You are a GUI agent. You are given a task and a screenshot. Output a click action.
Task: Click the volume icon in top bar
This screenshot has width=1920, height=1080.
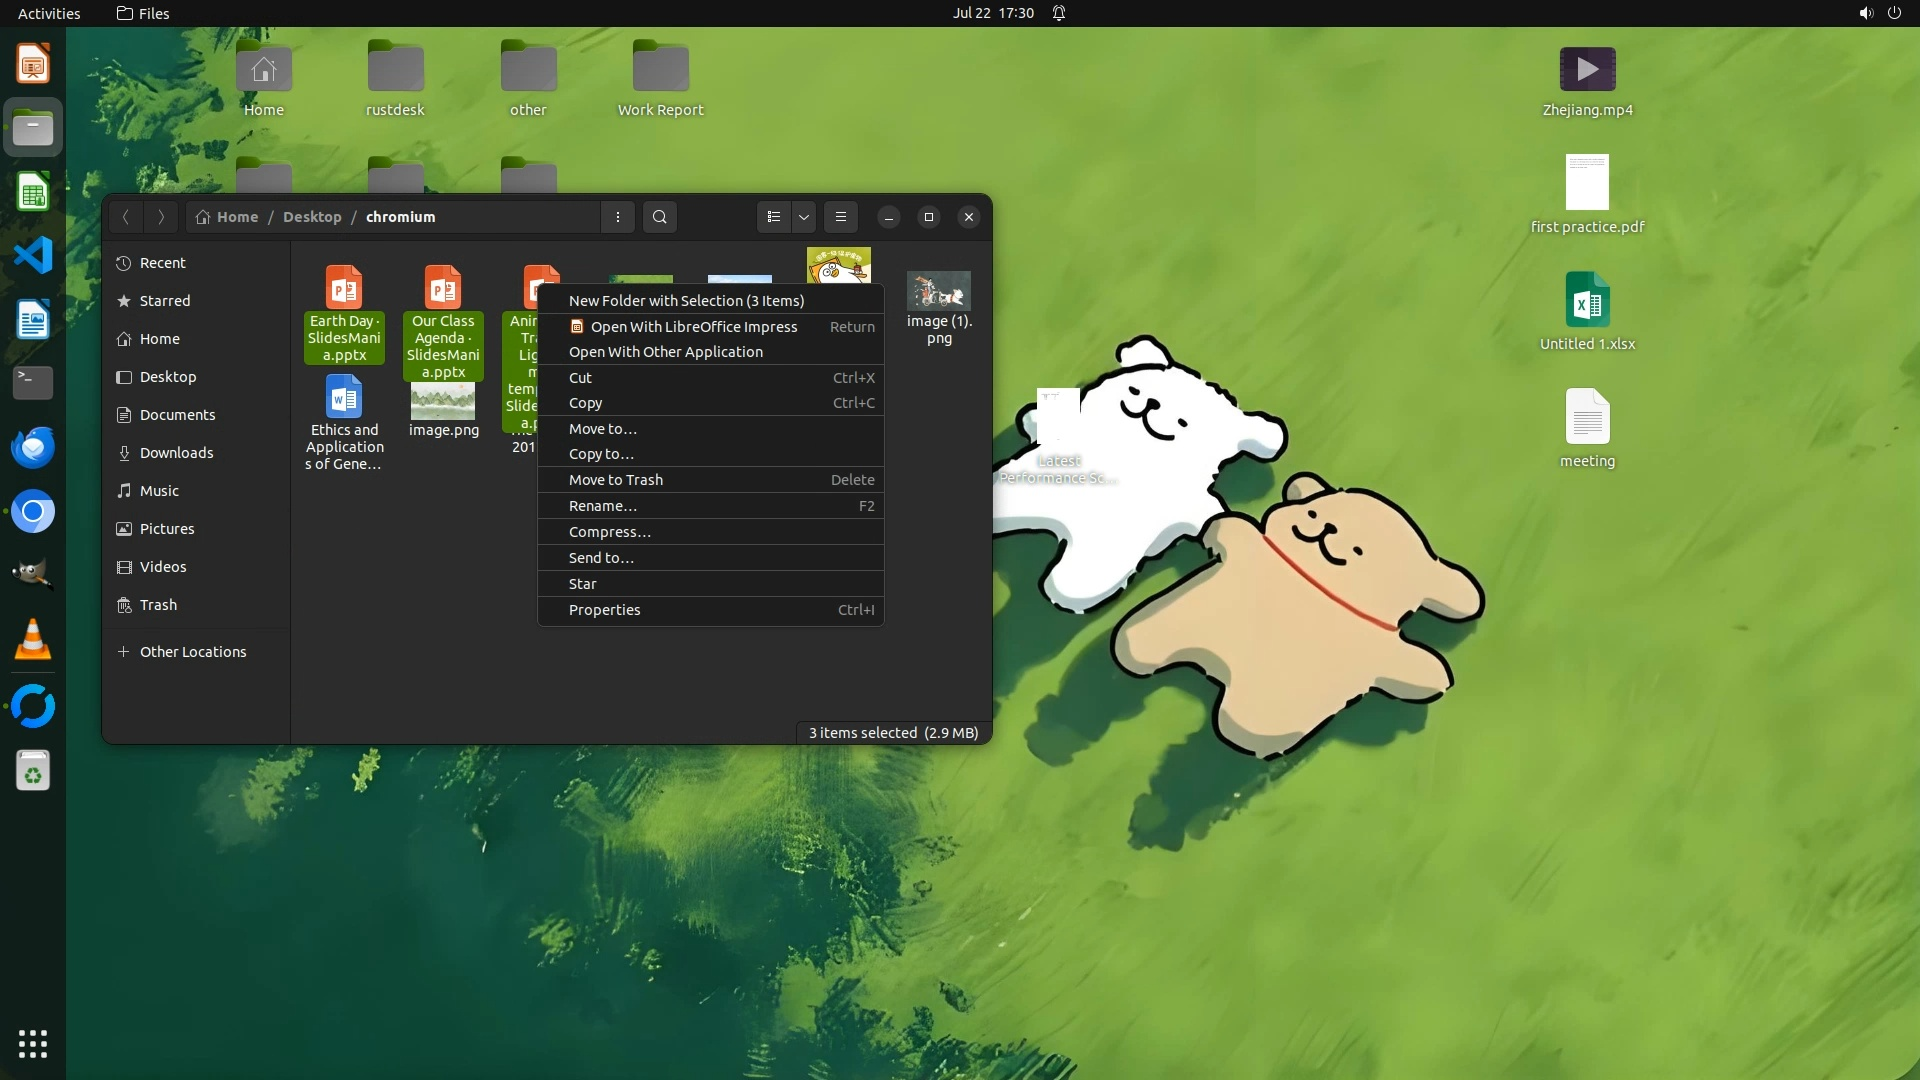coord(1865,13)
